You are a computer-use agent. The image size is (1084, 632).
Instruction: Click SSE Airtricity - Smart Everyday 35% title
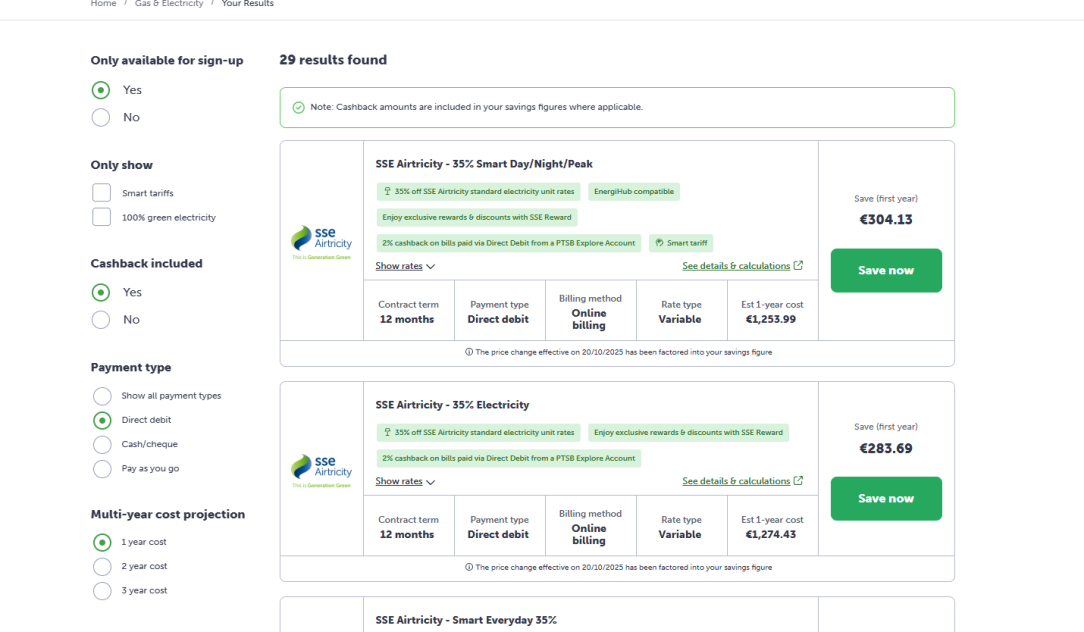click(x=466, y=620)
